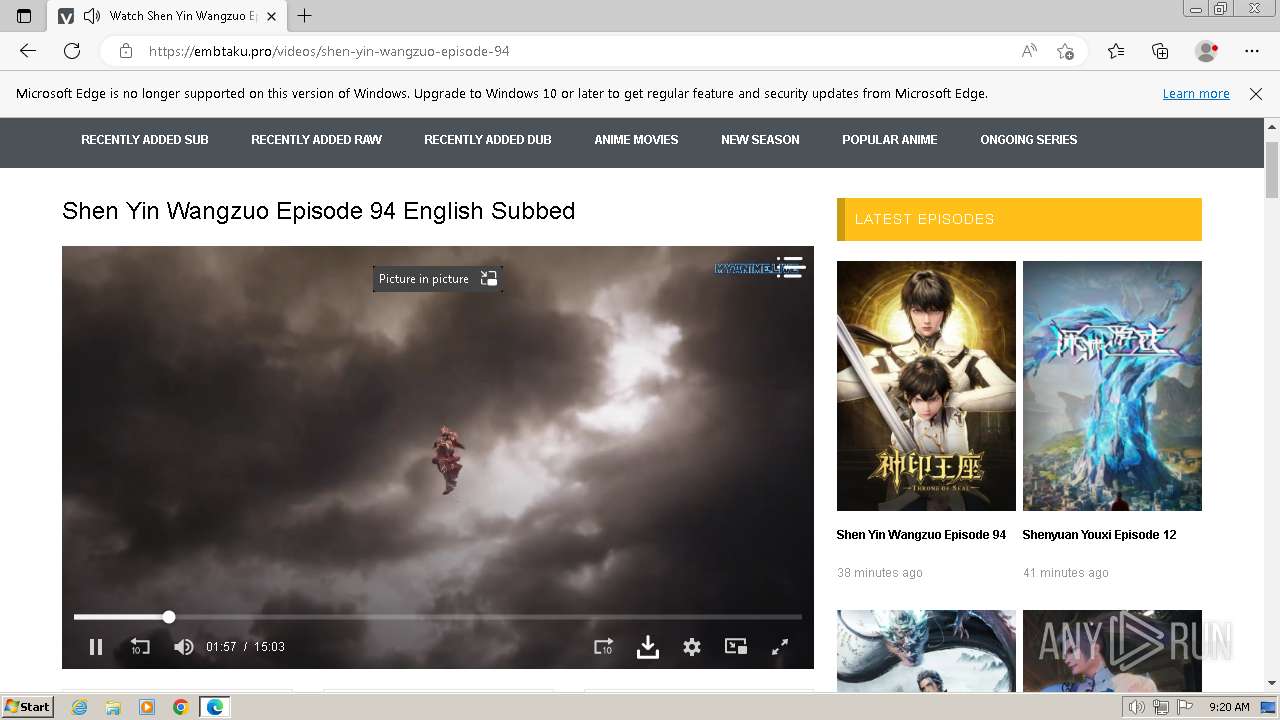Open Recently Added Raw menu
Screen dimensions: 1280x720
point(316,140)
